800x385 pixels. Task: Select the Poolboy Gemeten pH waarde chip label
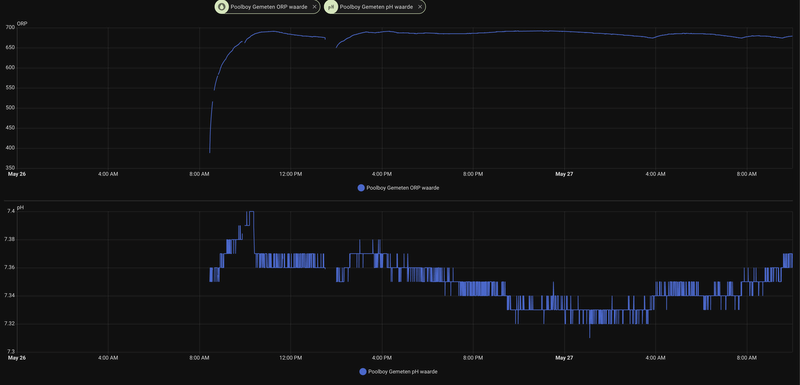coord(376,7)
